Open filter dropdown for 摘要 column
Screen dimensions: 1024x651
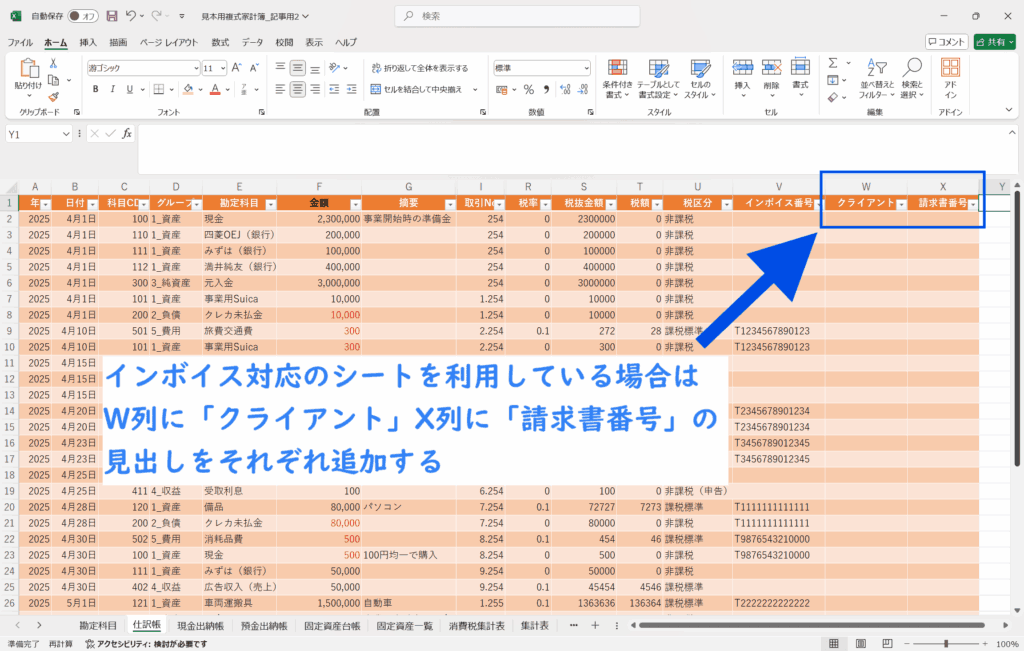(x=449, y=204)
